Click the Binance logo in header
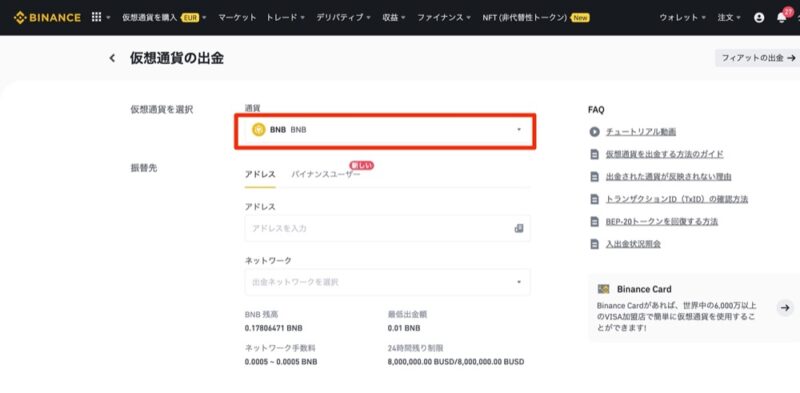Screen dimensions: 800x393 [47, 17]
